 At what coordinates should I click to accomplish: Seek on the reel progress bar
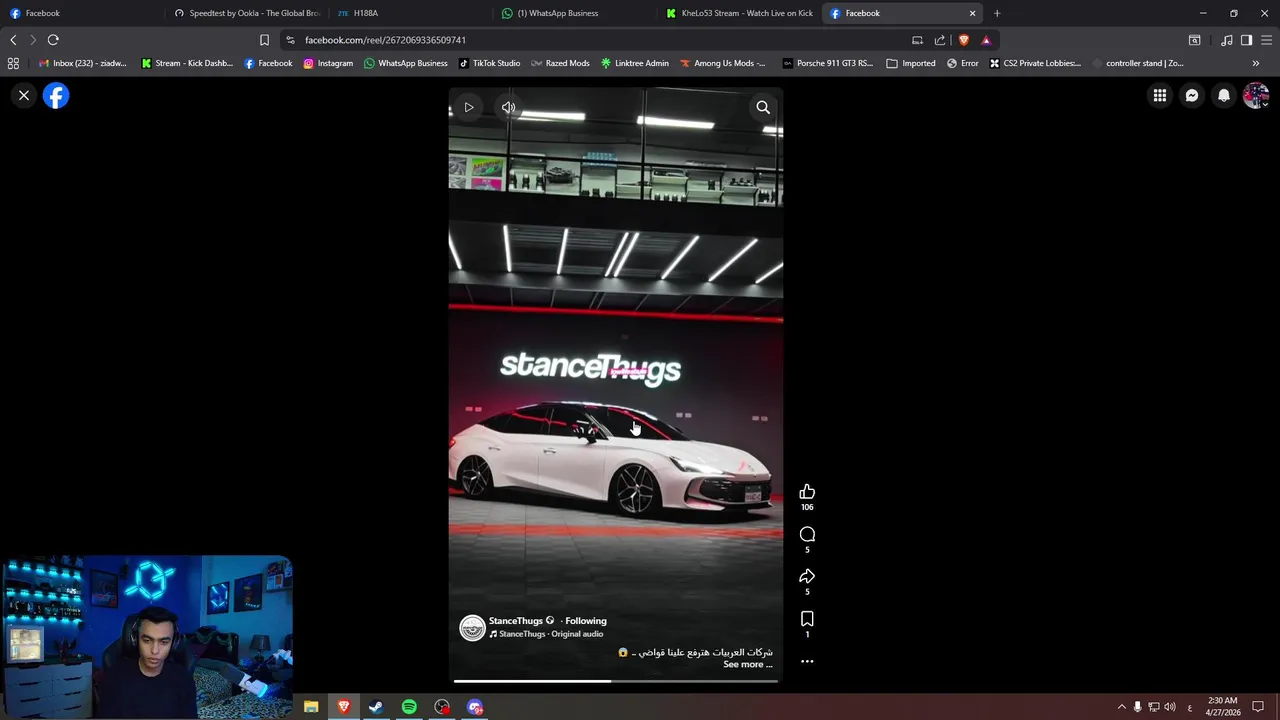point(615,681)
